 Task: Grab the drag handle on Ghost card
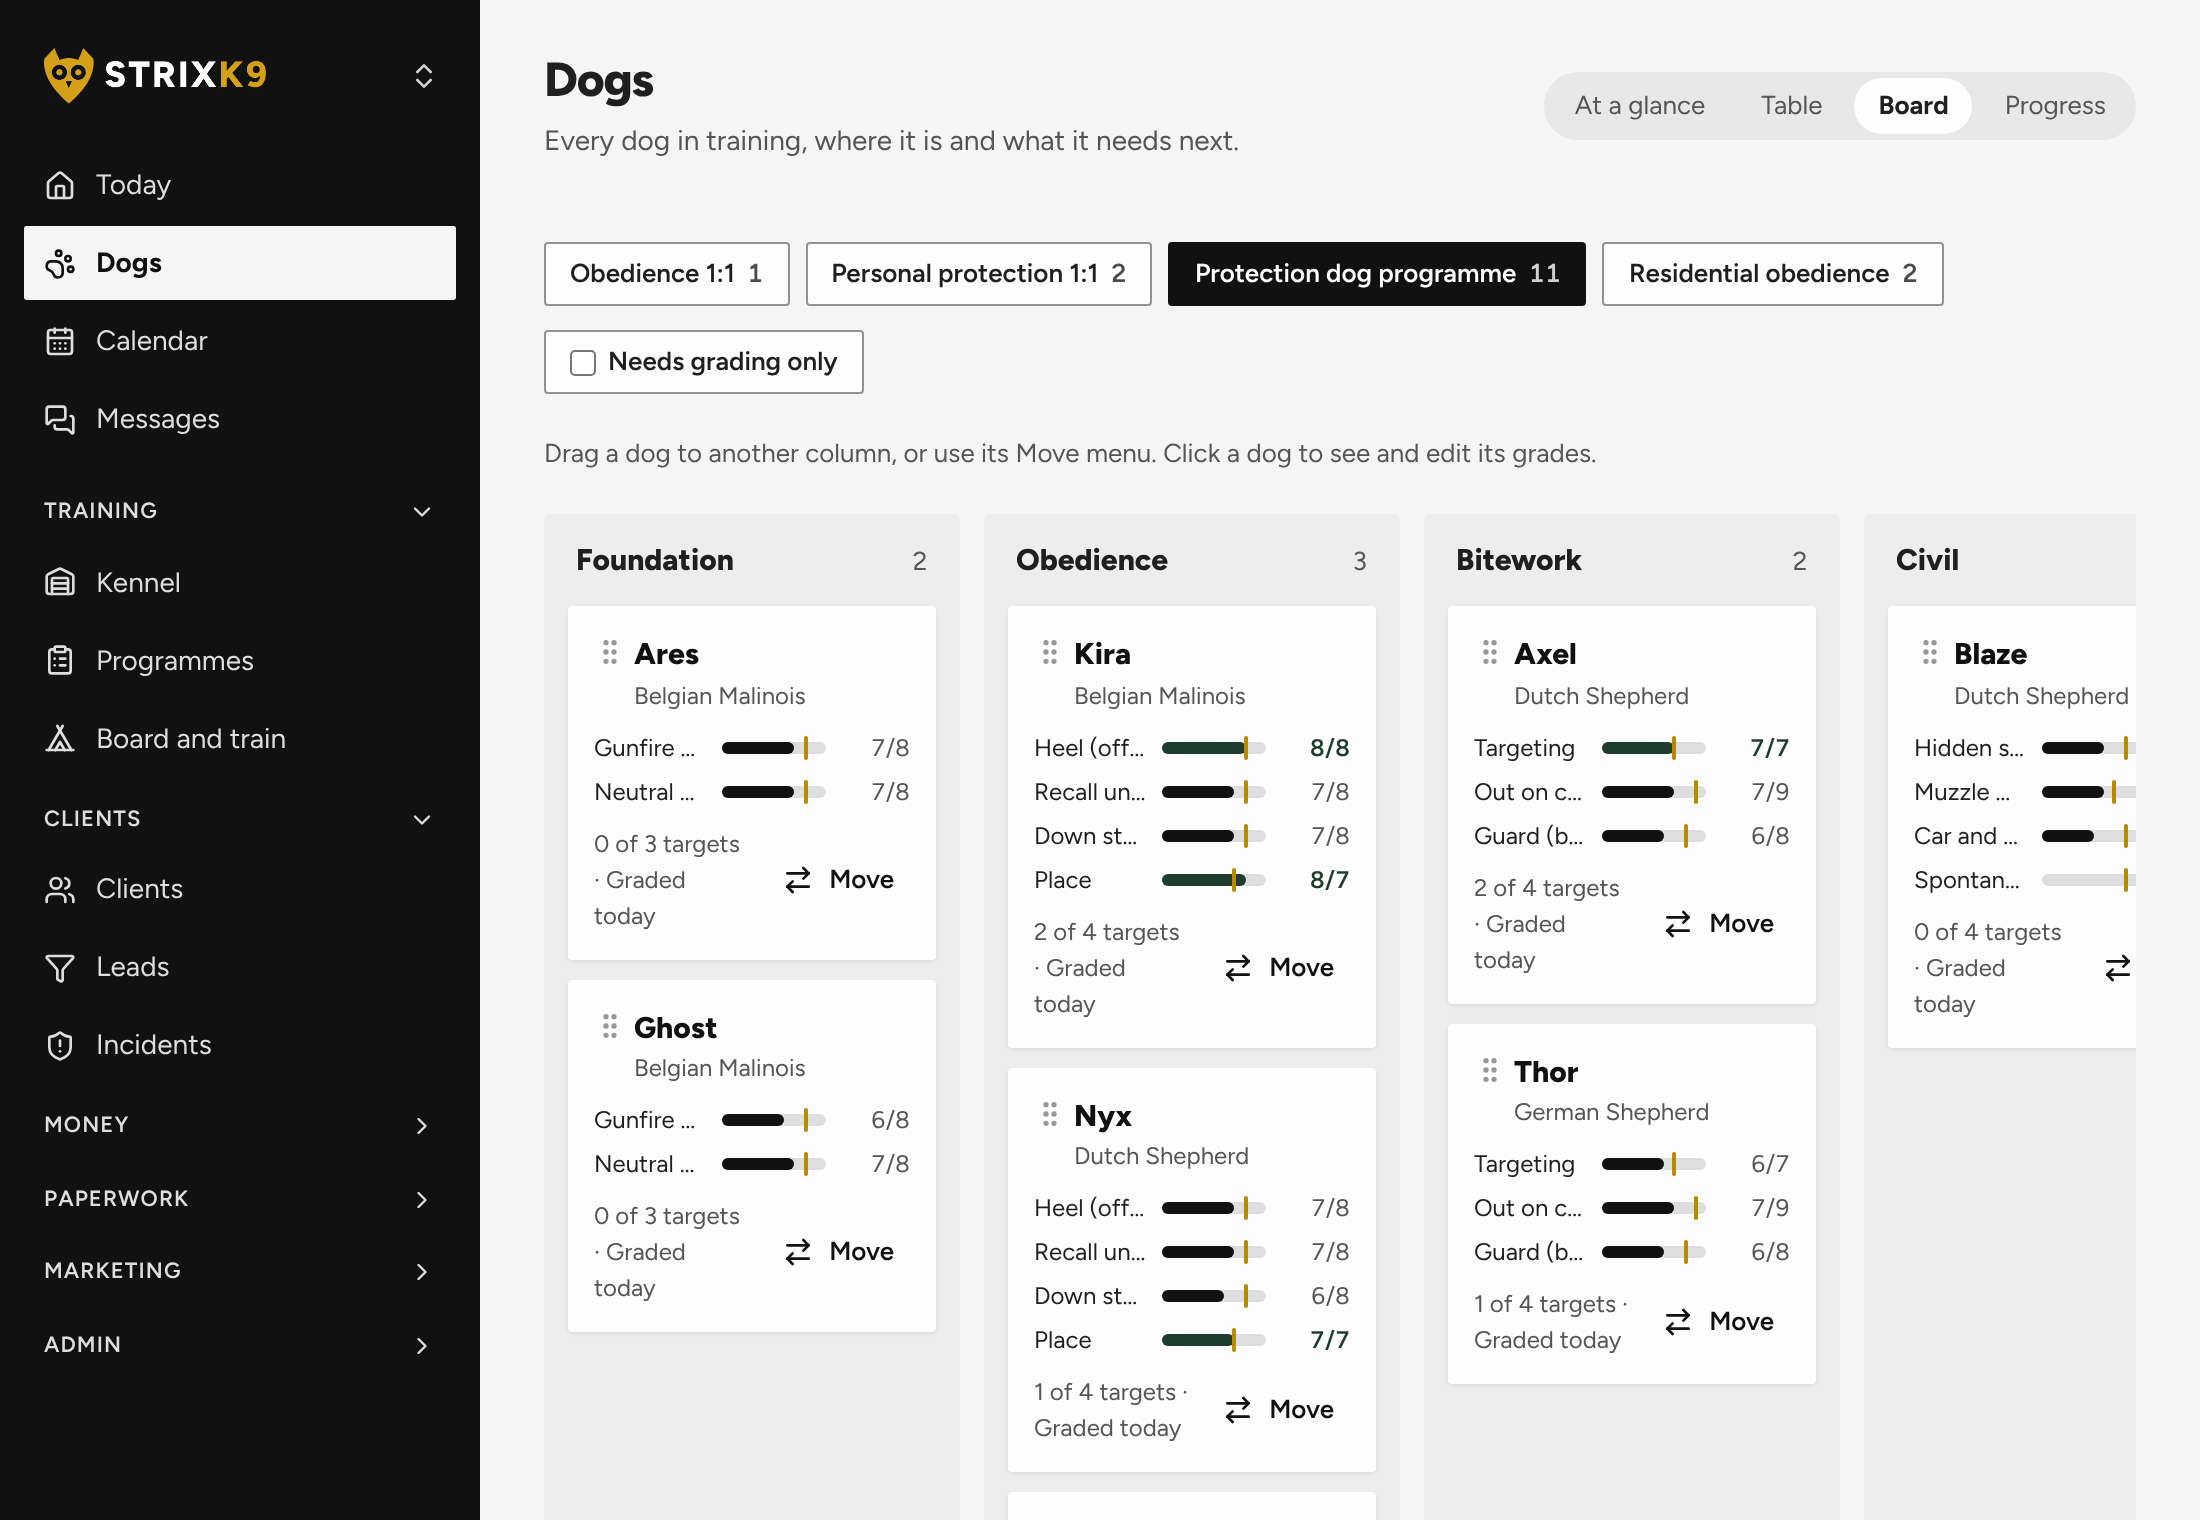pos(610,1027)
